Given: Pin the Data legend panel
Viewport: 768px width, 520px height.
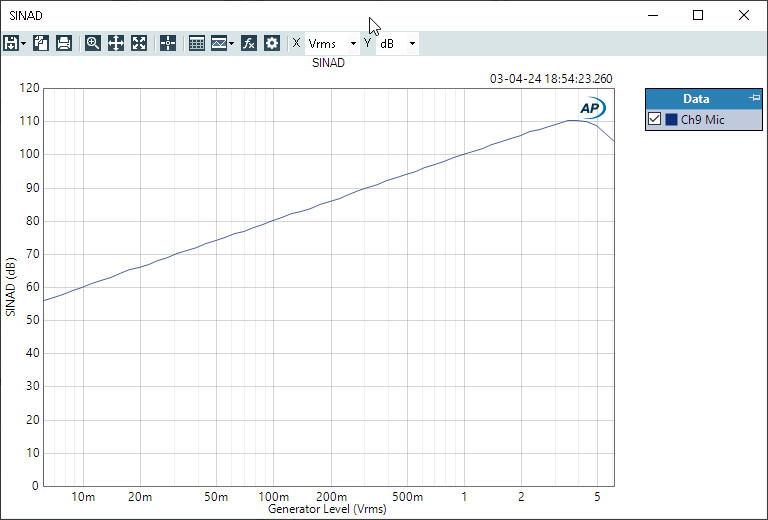Looking at the screenshot, I should tap(755, 98).
